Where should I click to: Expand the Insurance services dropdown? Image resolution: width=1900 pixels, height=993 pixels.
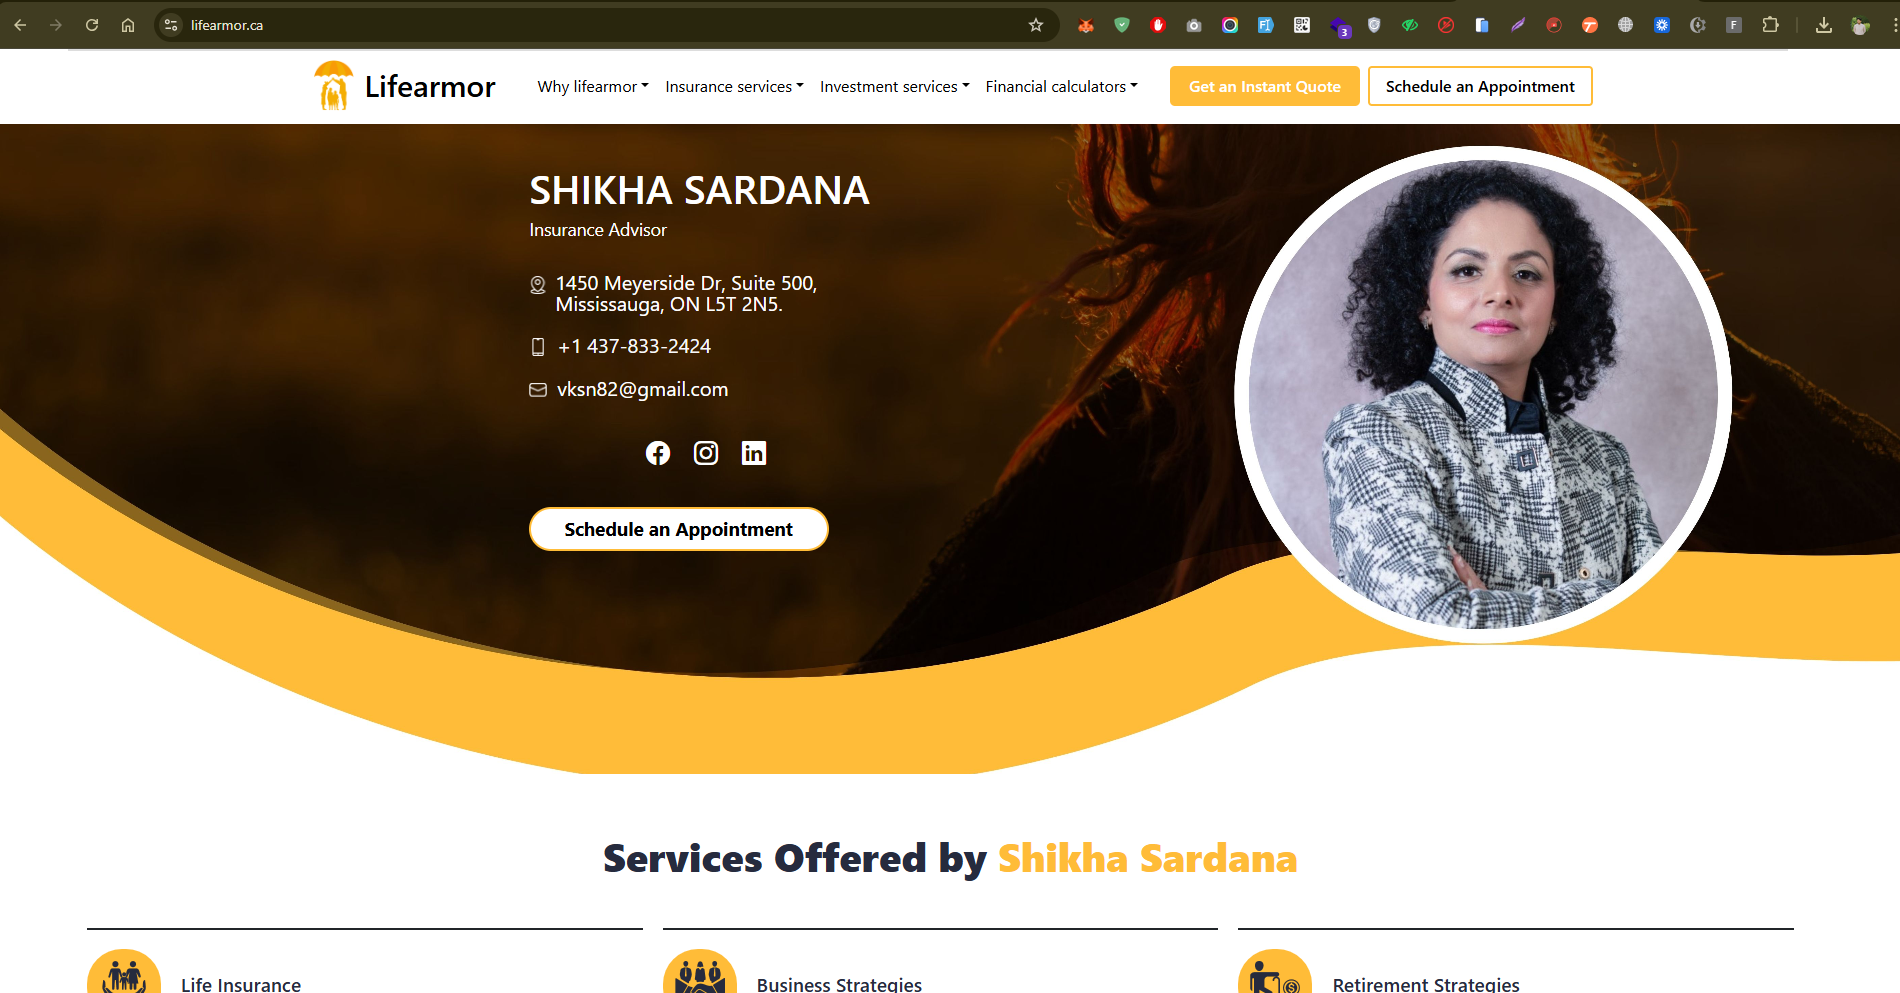(734, 87)
